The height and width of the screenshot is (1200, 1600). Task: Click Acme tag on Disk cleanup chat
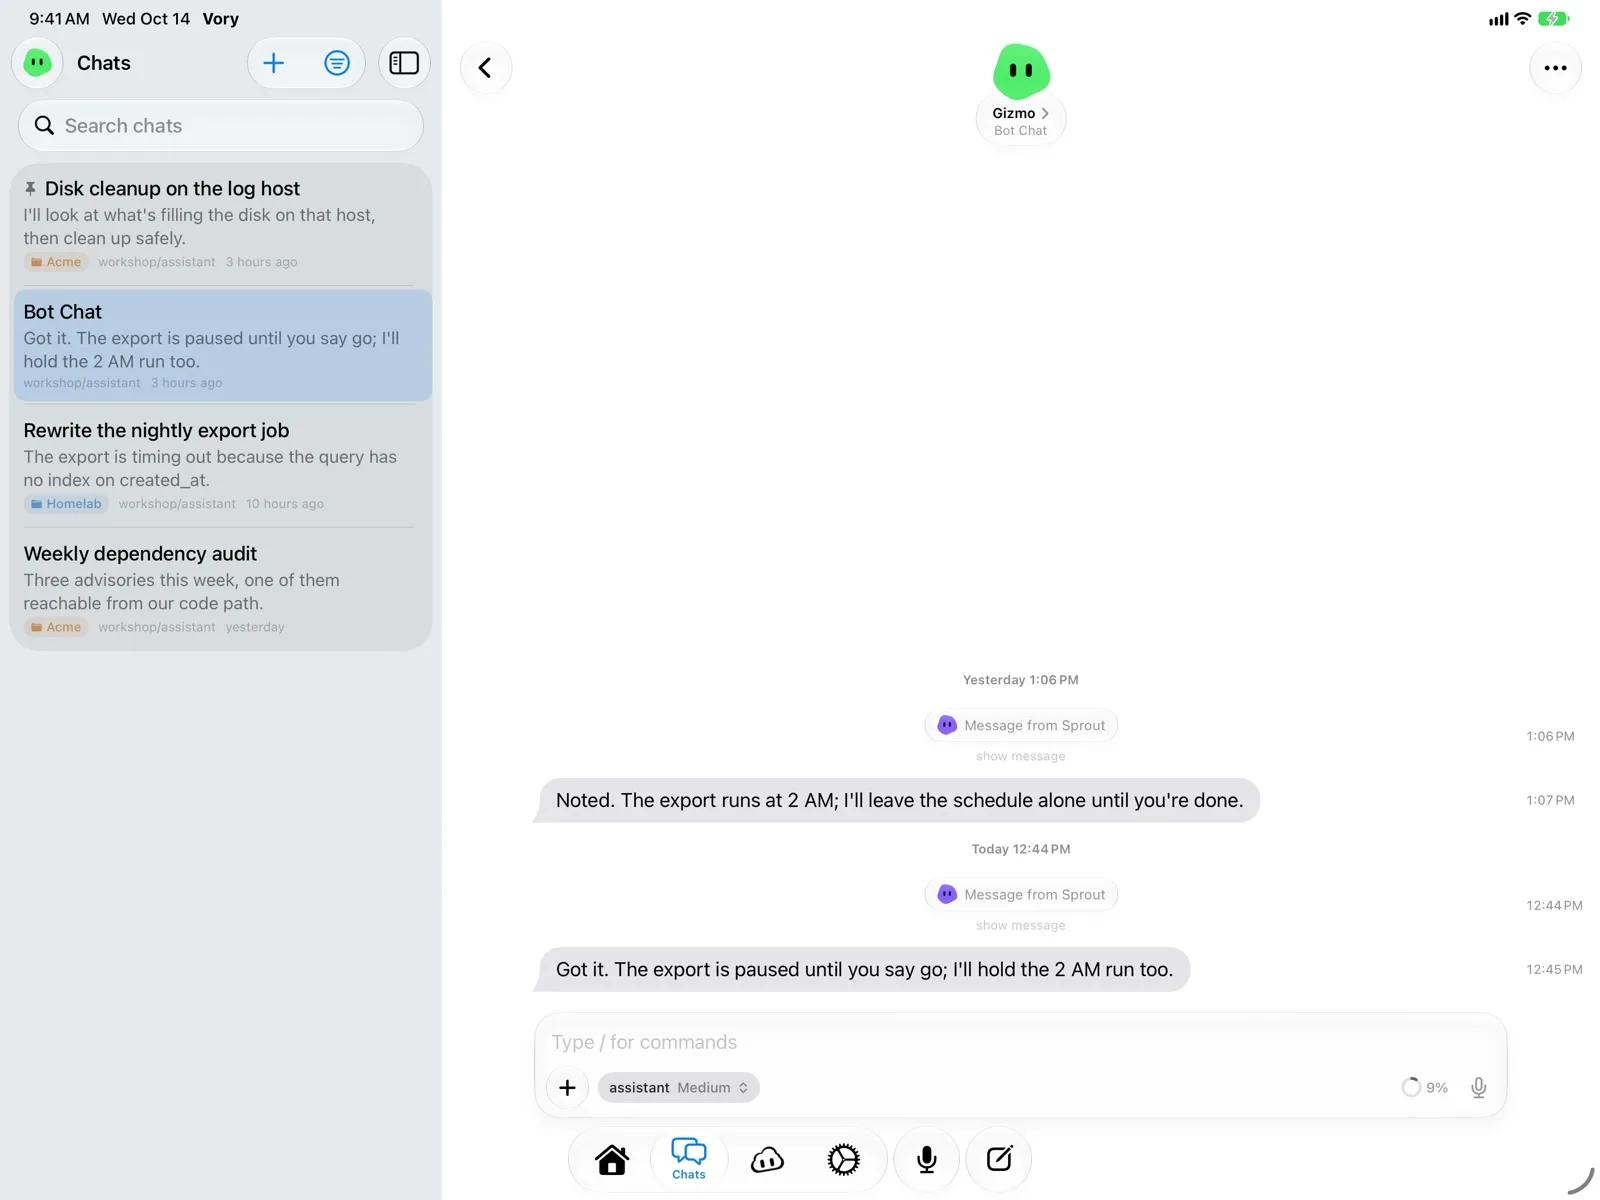(x=56, y=262)
